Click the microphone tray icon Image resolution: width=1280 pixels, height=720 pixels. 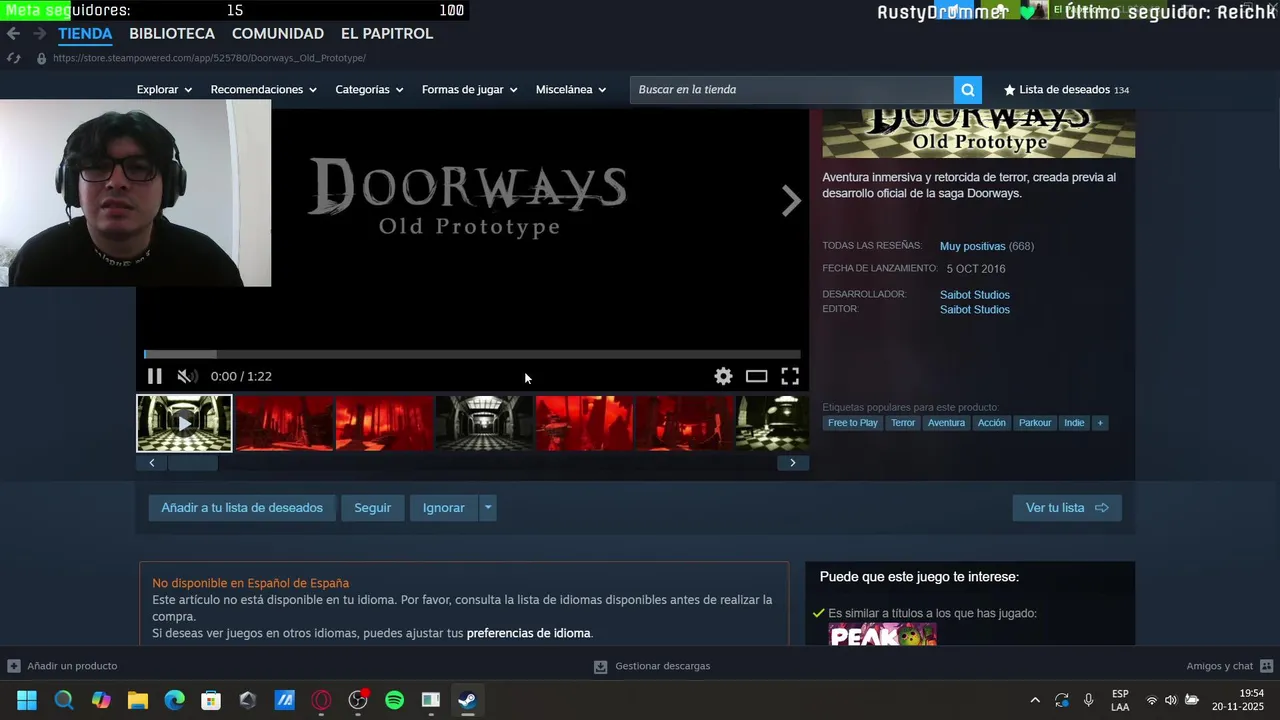(x=1088, y=700)
